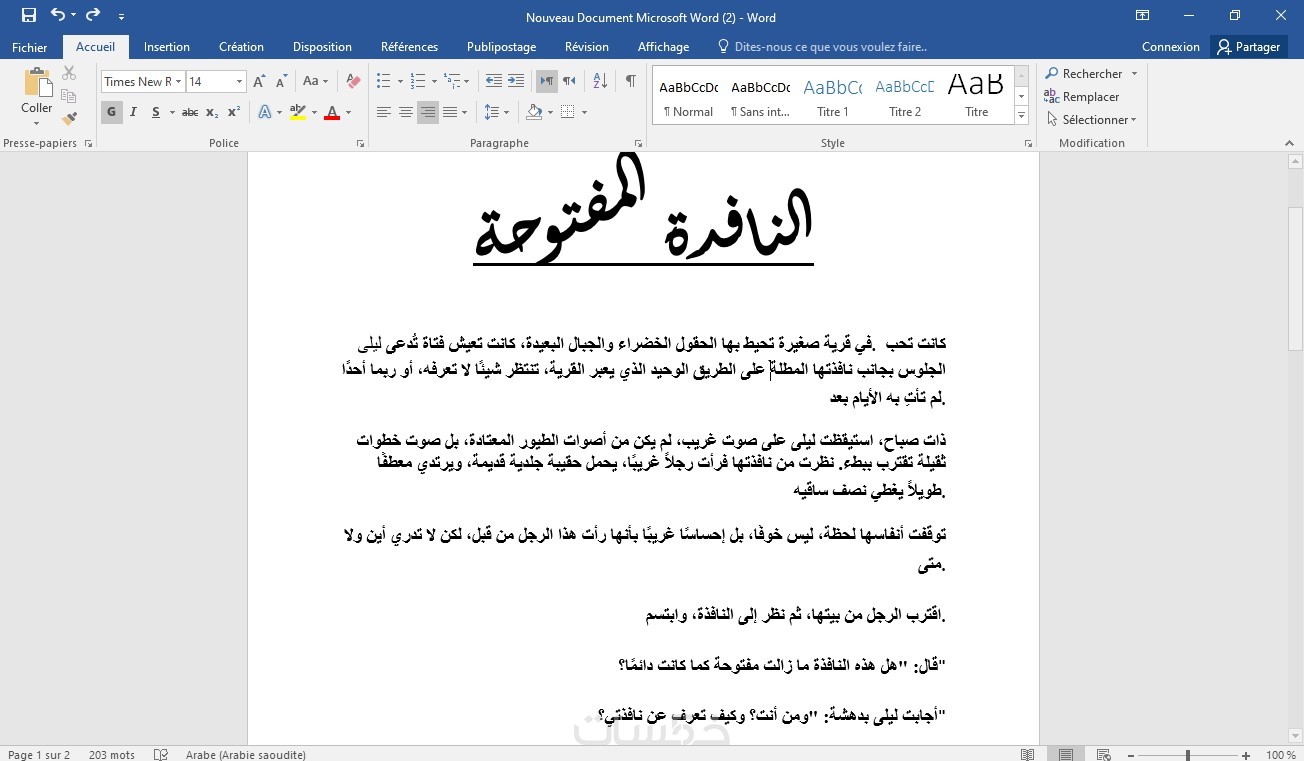Clear all formatting with the eraser icon
This screenshot has height=761, width=1304.
pos(353,82)
